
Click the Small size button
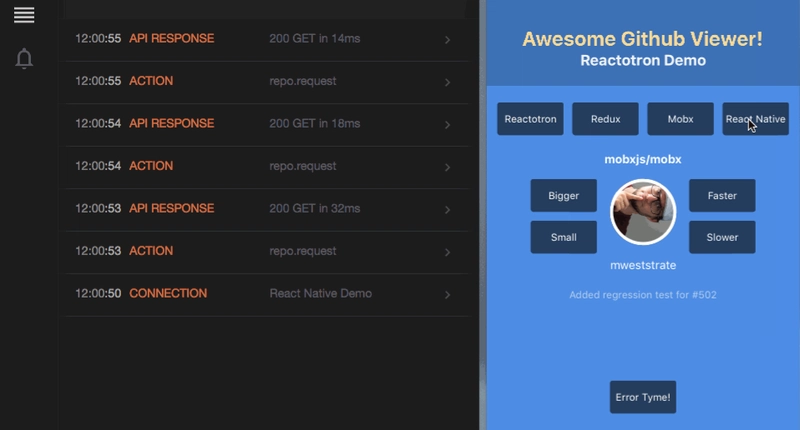coord(563,237)
